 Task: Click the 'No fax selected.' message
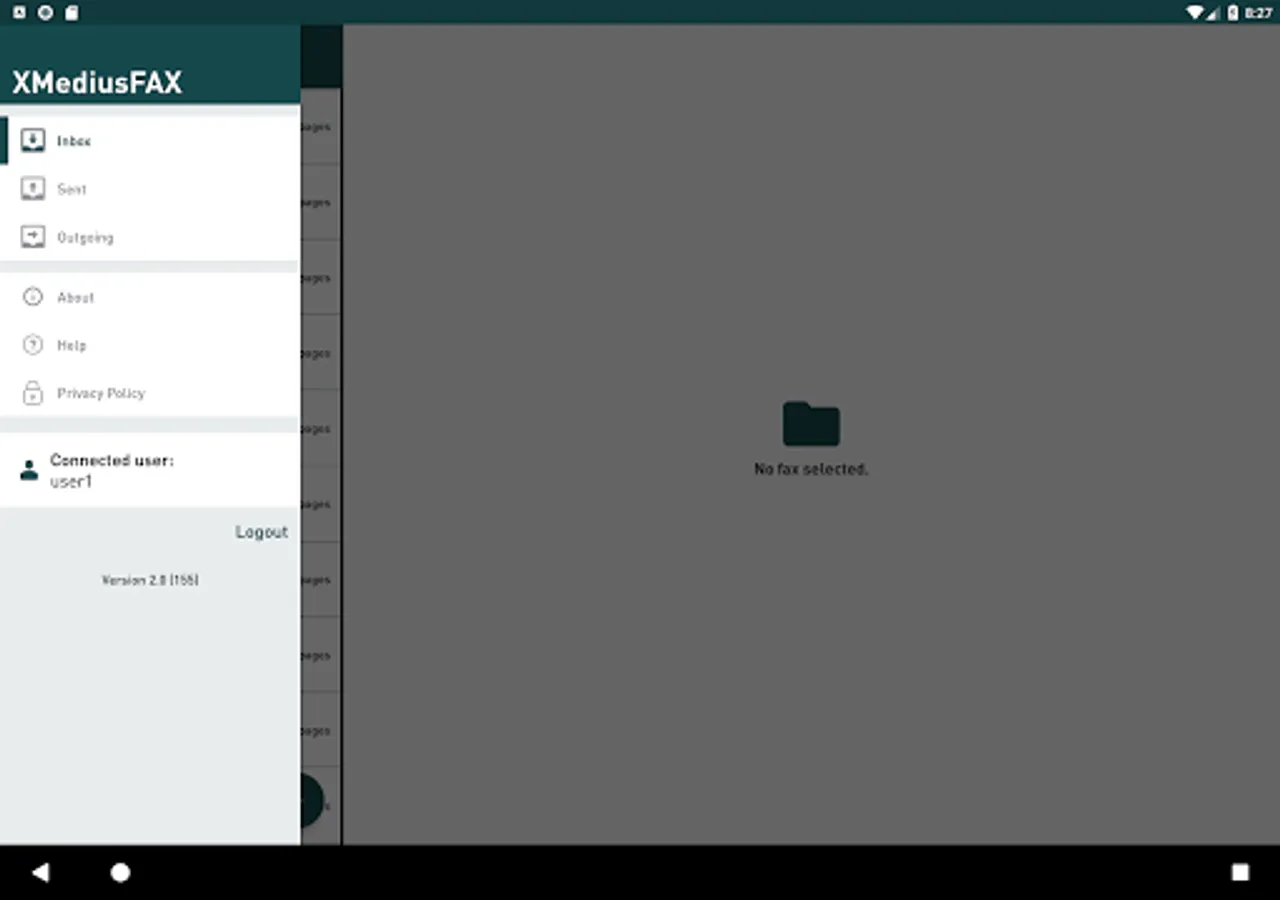click(811, 469)
